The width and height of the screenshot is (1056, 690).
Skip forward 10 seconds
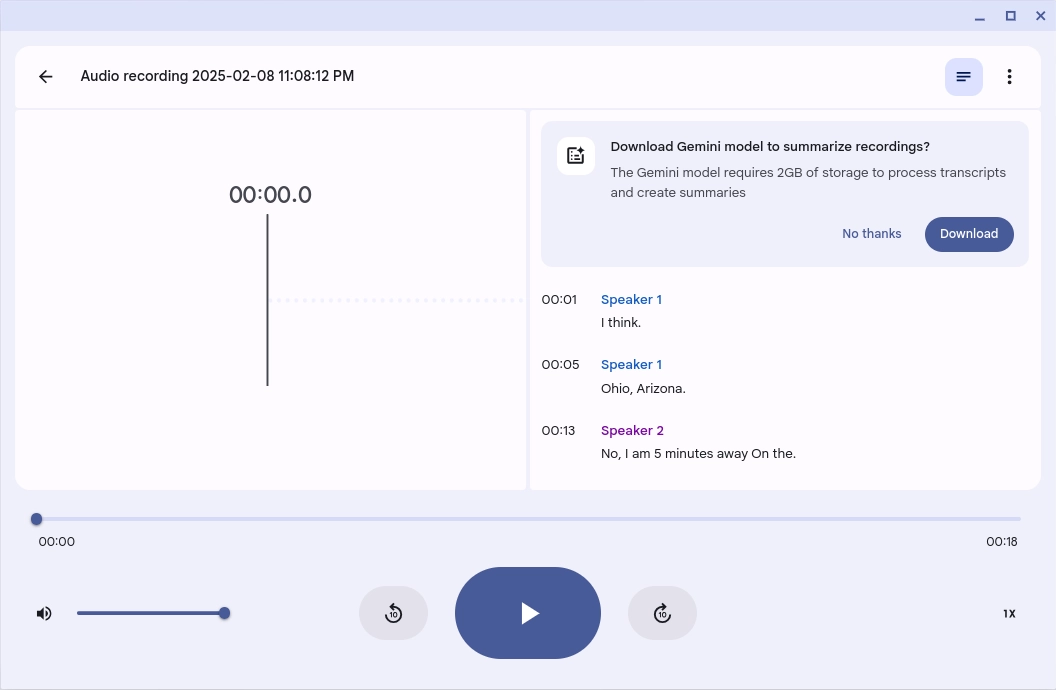tap(662, 613)
